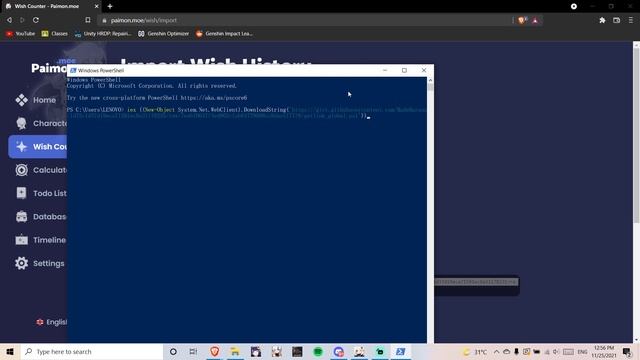Screen dimensions: 640x360
Task: Open the Timeline sidebar icon
Action: [x=21, y=240]
